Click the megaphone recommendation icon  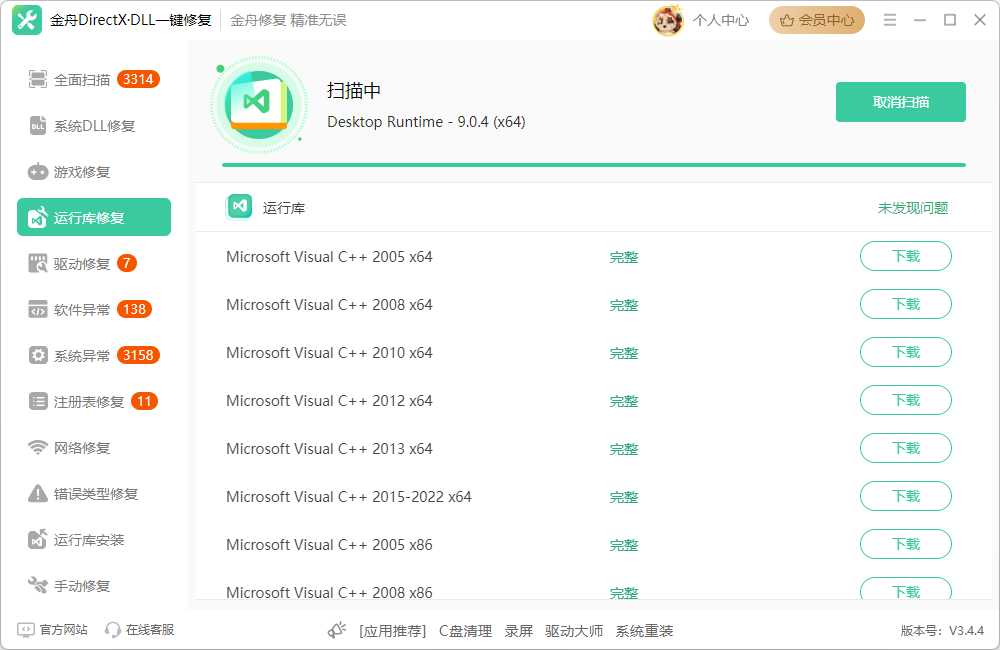click(337, 630)
